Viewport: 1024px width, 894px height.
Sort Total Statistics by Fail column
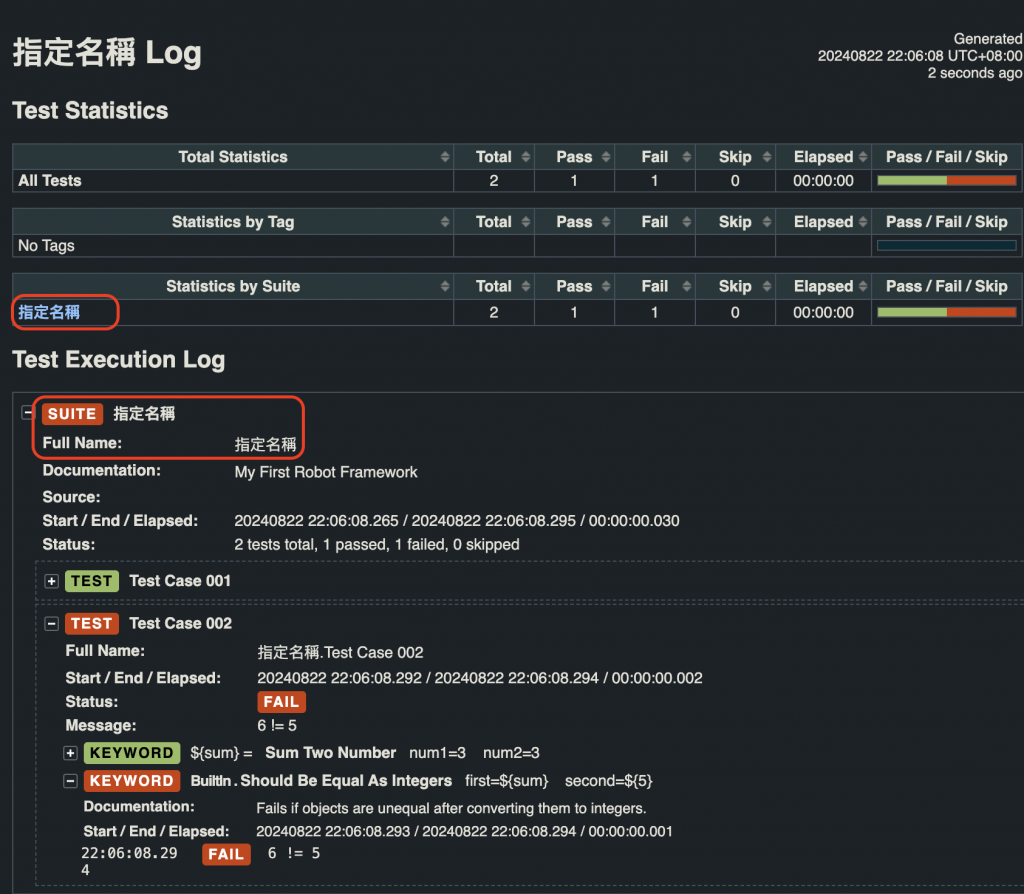(x=655, y=157)
